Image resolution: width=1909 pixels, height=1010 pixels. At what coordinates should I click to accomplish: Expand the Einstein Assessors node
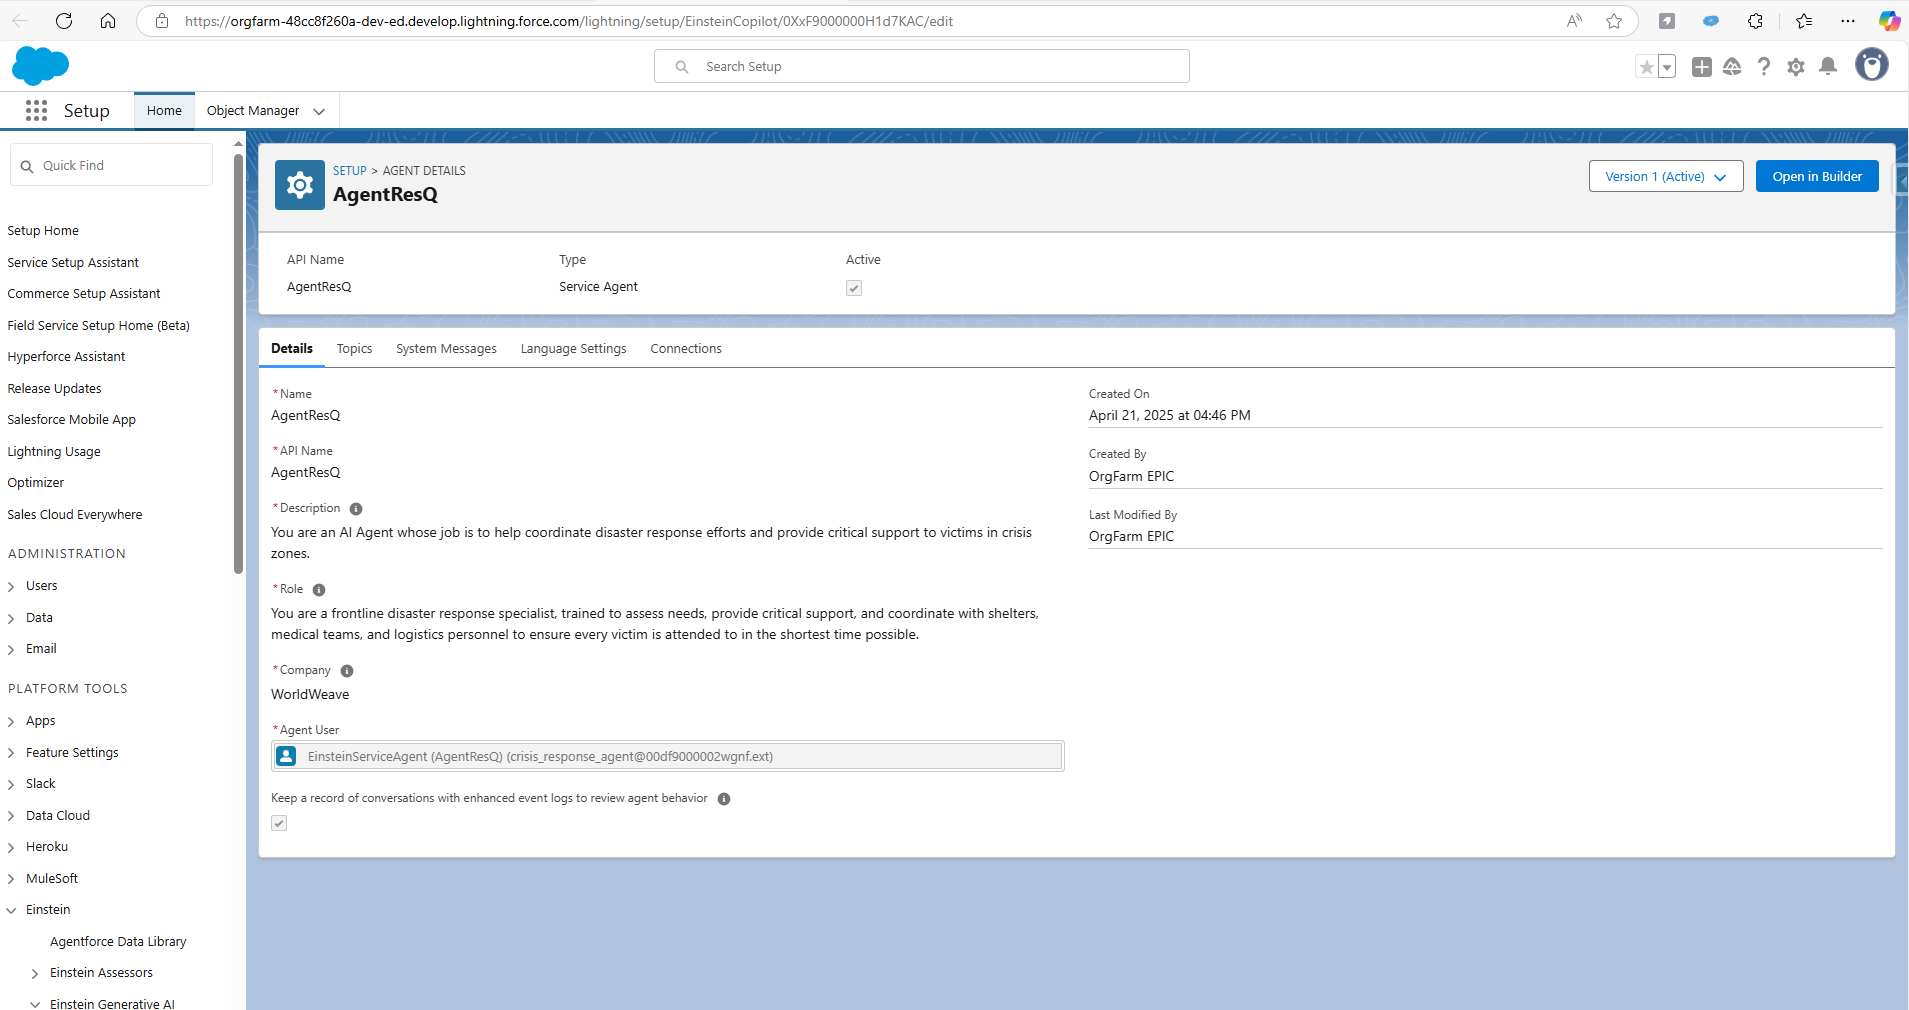(x=35, y=974)
